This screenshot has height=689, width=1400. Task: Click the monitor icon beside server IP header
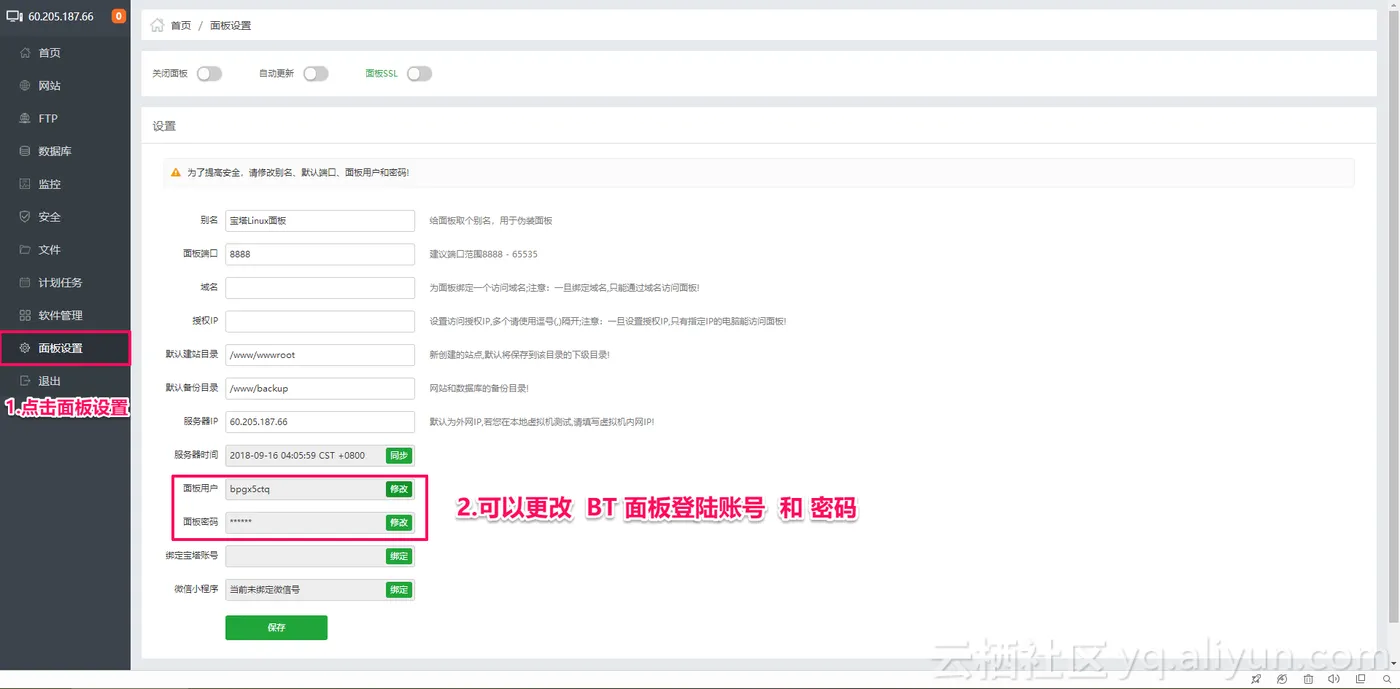coord(14,16)
